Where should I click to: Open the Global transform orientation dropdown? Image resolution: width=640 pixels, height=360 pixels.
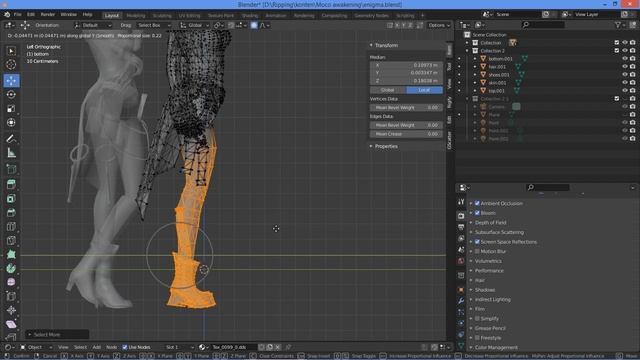pos(195,25)
